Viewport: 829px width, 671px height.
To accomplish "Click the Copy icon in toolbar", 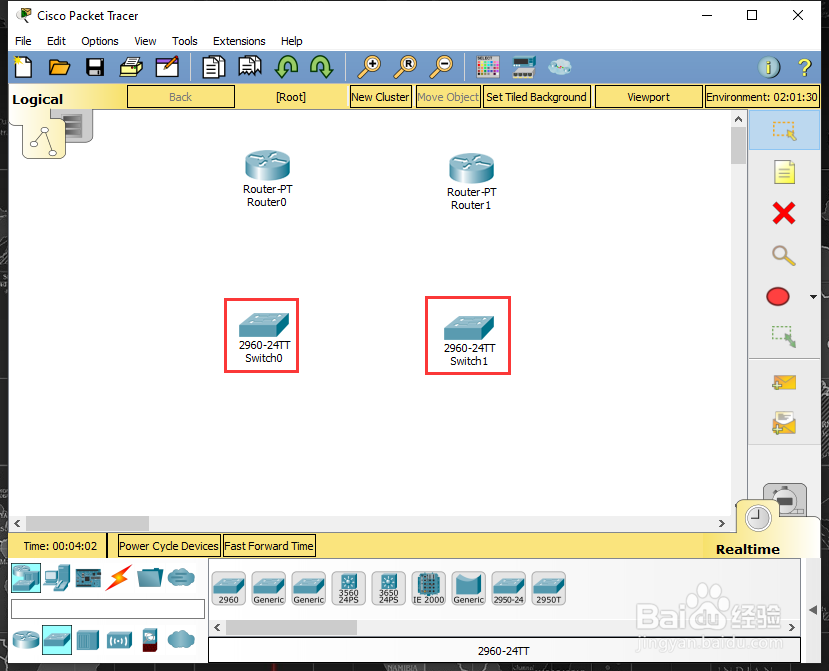I will [214, 67].
